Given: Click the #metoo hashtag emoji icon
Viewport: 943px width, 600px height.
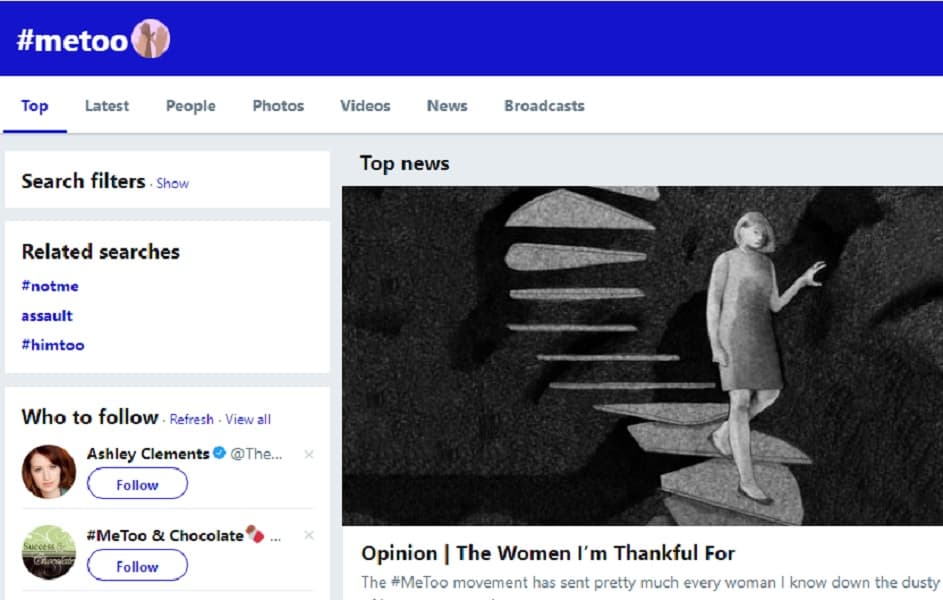Looking at the screenshot, I should click(x=151, y=39).
